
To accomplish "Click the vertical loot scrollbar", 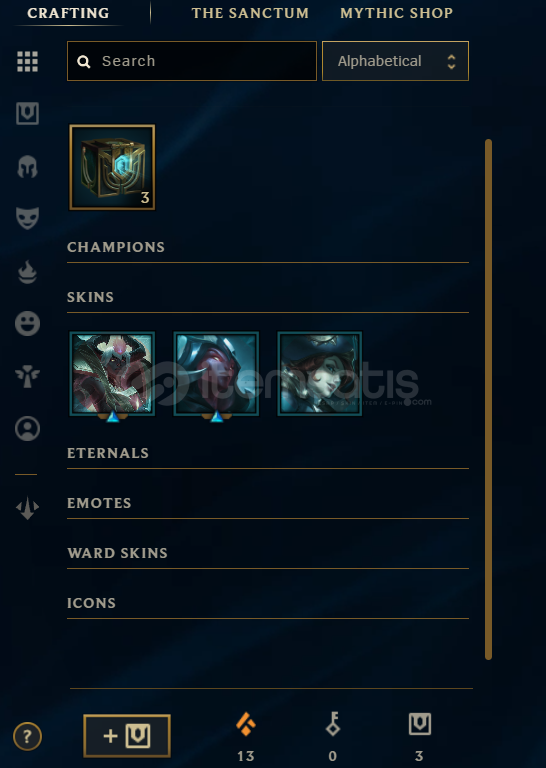I will pyautogui.click(x=488, y=399).
